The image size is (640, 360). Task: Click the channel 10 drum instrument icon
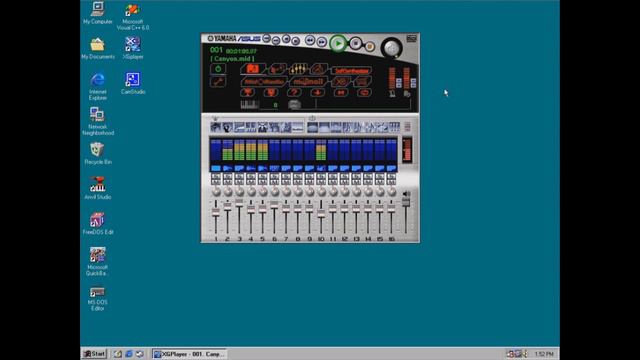pos(321,168)
